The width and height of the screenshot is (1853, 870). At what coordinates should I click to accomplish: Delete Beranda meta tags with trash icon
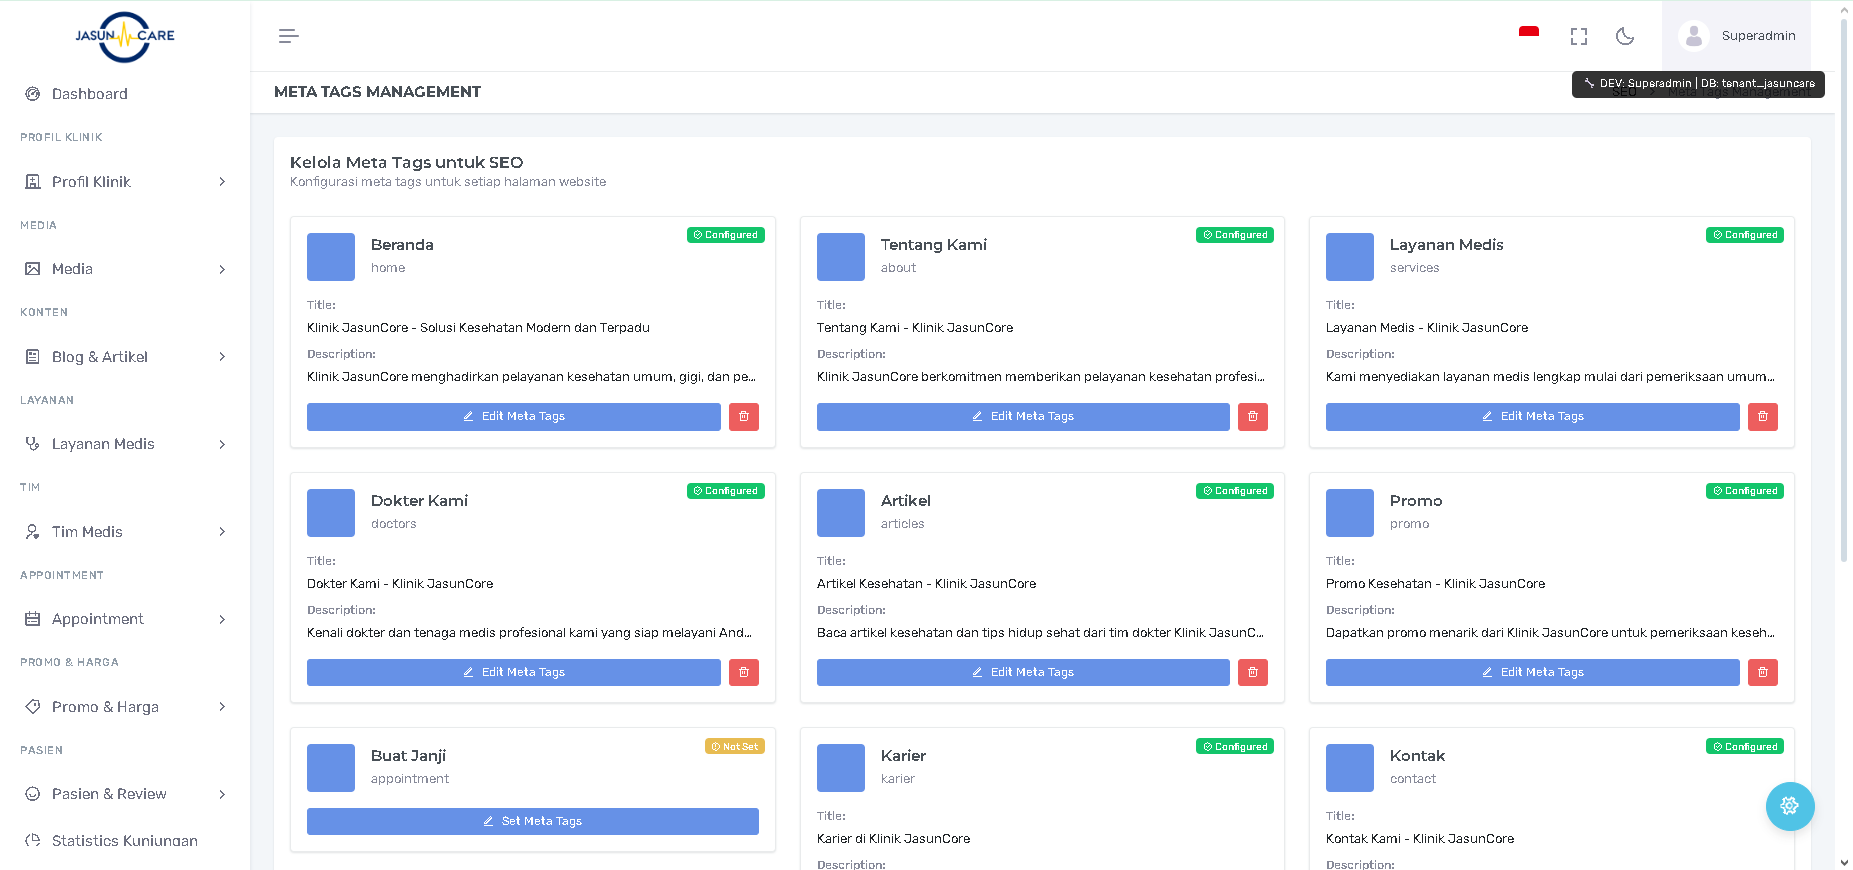coord(743,417)
